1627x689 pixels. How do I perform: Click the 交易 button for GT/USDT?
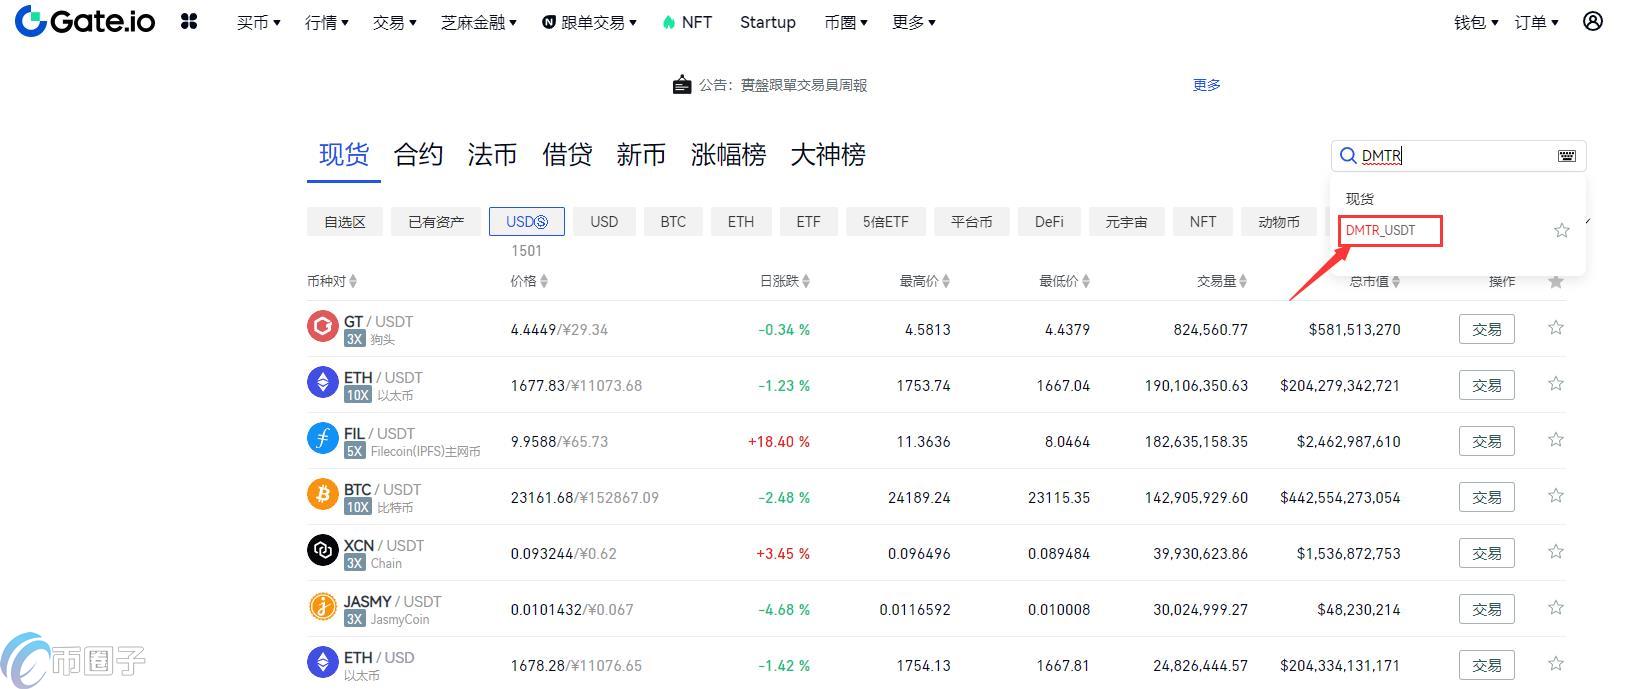tap(1487, 329)
